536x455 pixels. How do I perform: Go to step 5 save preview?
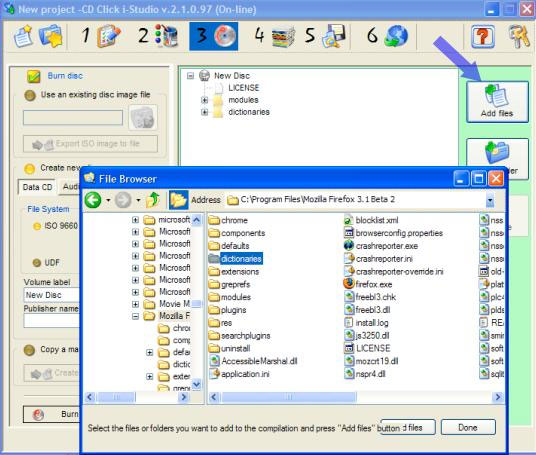coord(325,36)
